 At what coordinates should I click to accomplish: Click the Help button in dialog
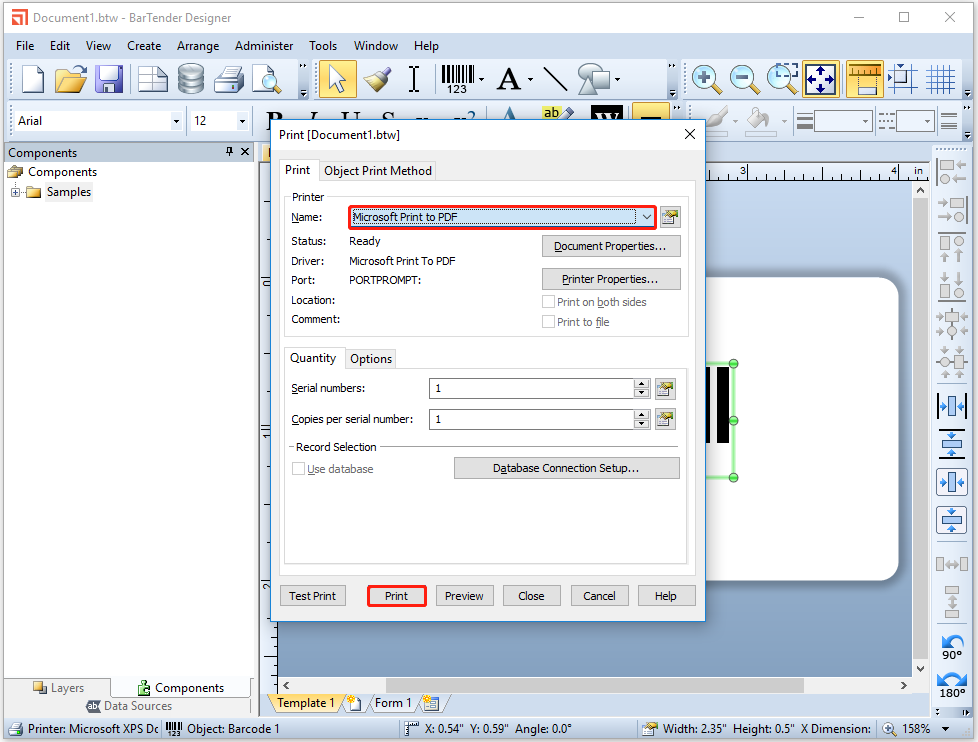click(666, 596)
